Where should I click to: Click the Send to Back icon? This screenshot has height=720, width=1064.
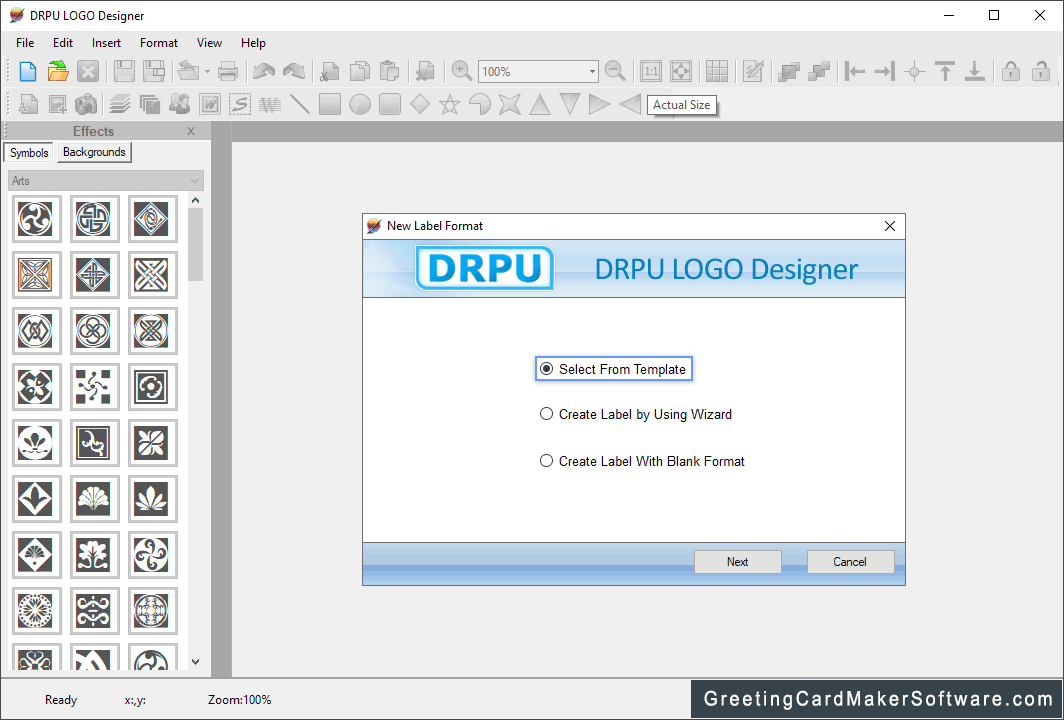point(819,71)
